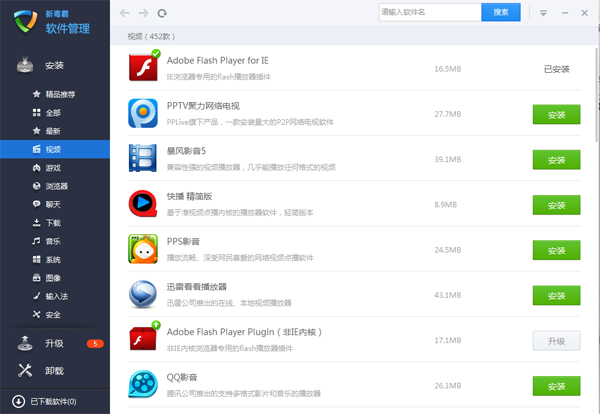Click the 新毒霸 shield logo
Image resolution: width=600 pixels, height=414 pixels.
pos(26,21)
